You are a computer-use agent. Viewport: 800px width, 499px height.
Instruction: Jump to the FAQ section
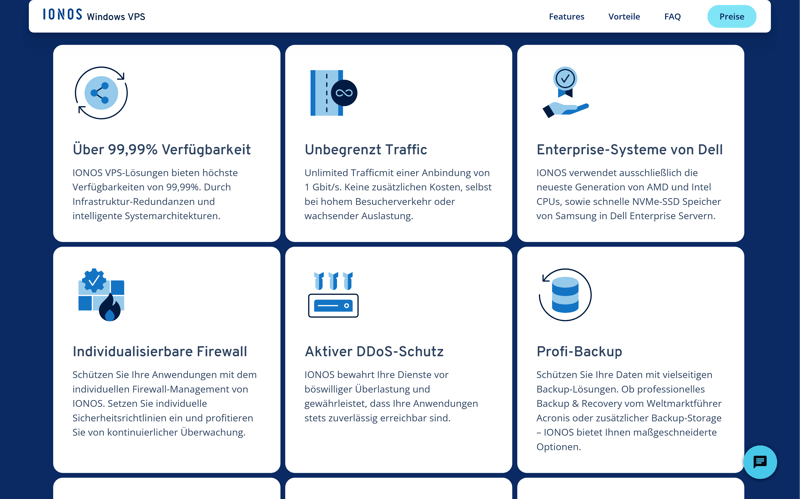672,16
